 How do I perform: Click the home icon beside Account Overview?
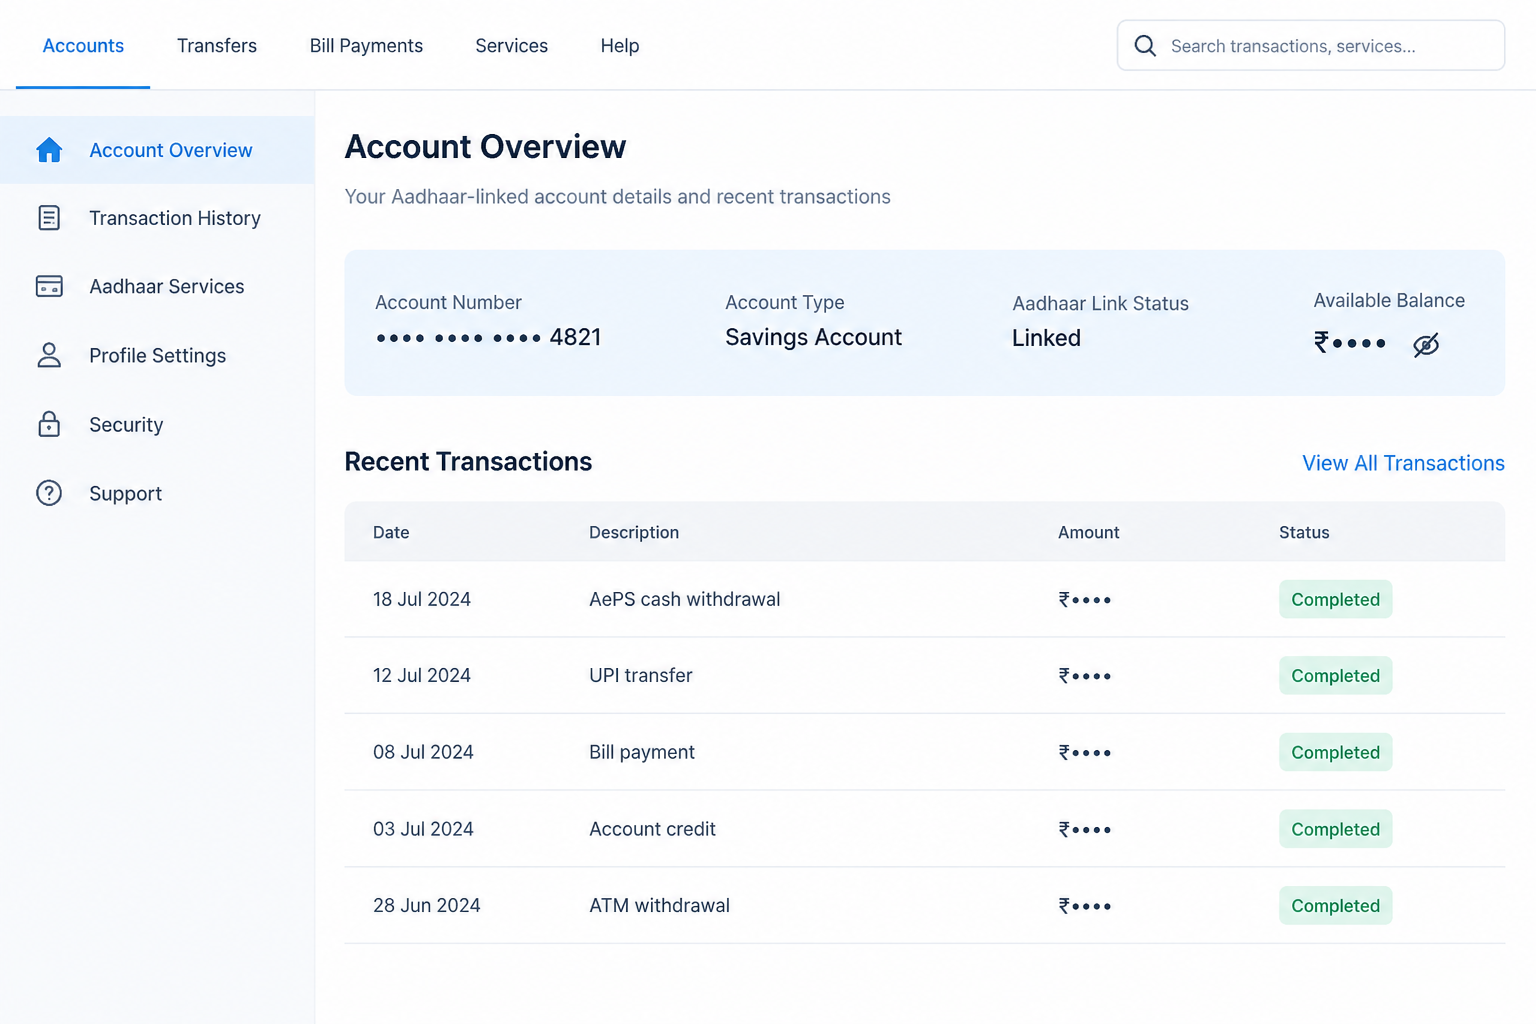pyautogui.click(x=49, y=150)
